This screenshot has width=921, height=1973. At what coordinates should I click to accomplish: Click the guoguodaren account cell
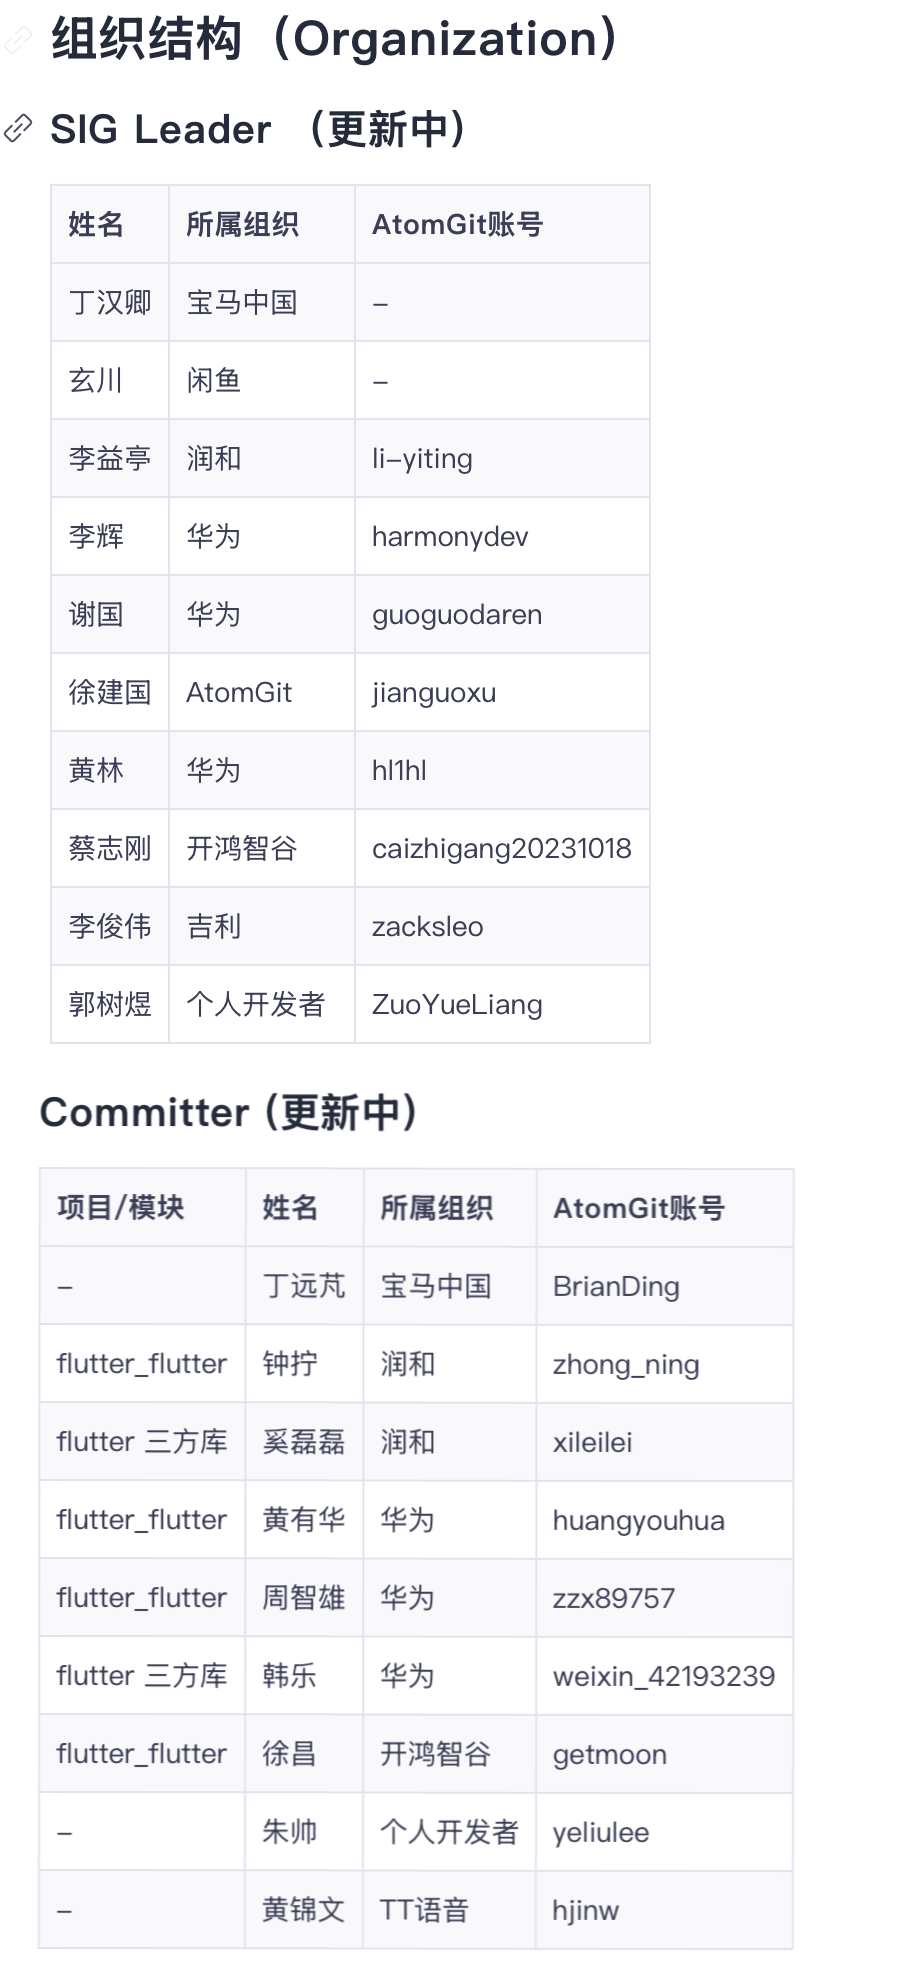coord(457,615)
